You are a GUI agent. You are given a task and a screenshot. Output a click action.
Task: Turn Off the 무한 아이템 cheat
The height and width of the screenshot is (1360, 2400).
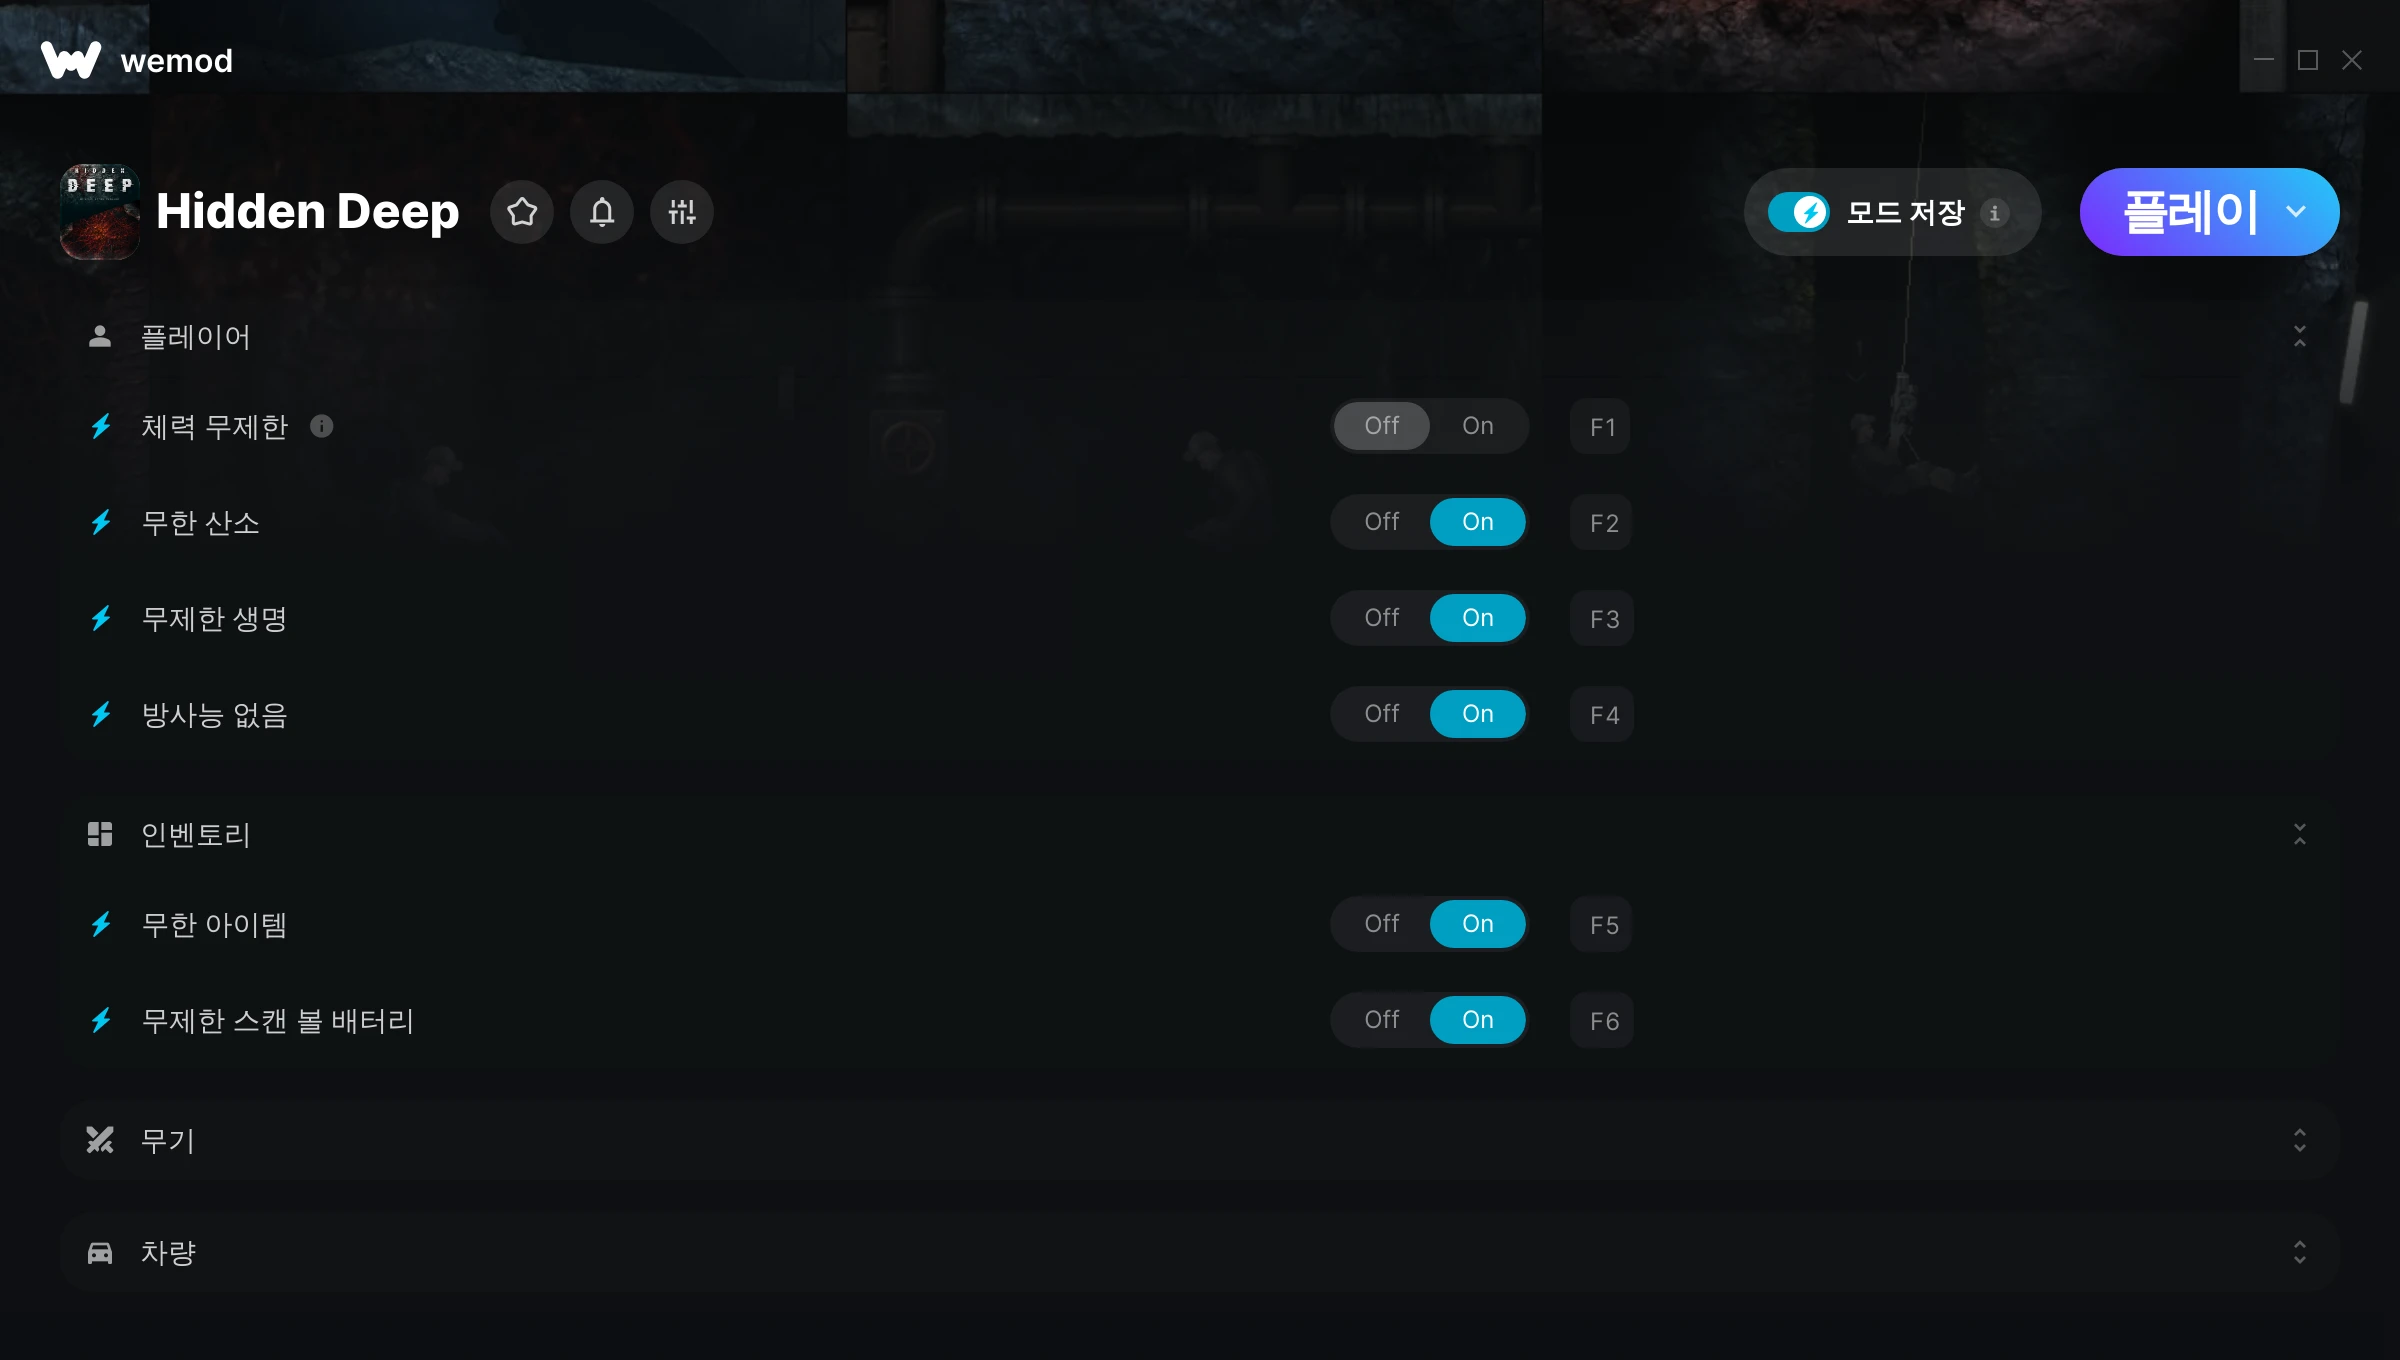(1382, 924)
